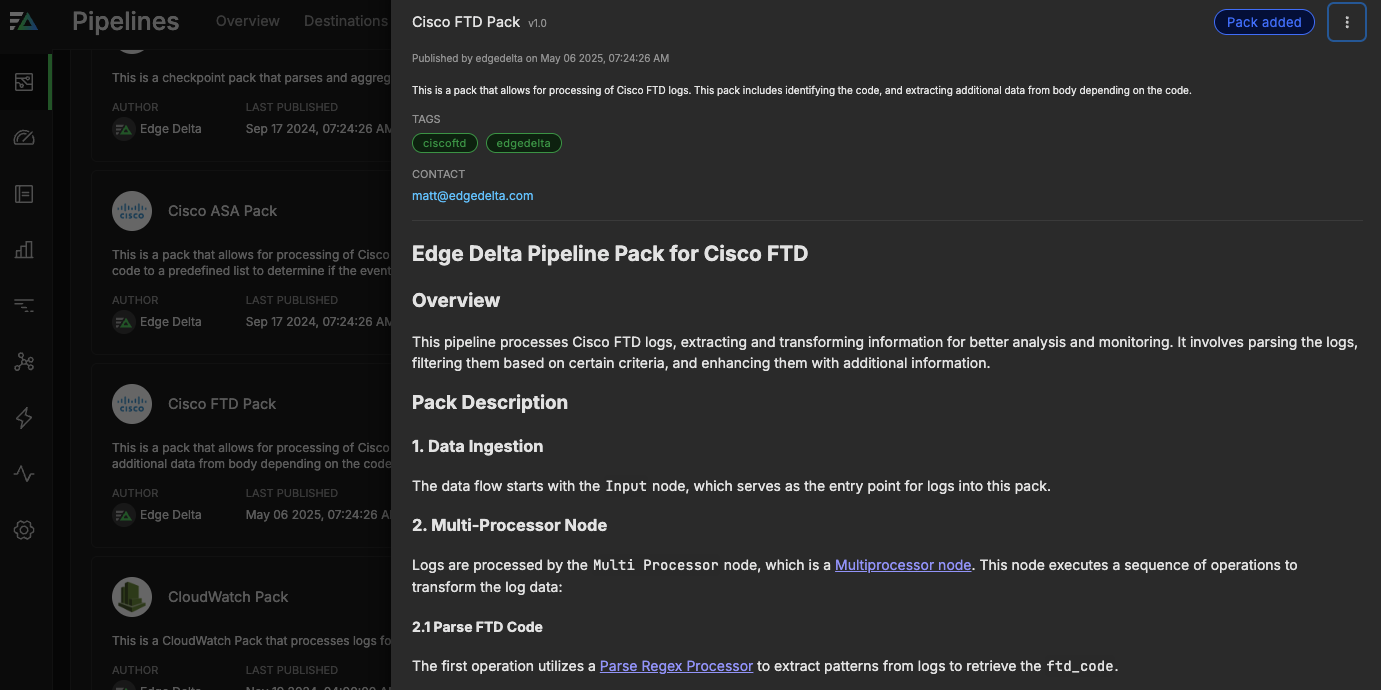
Task: Click the CloudWatch Pack title
Action: pos(228,597)
